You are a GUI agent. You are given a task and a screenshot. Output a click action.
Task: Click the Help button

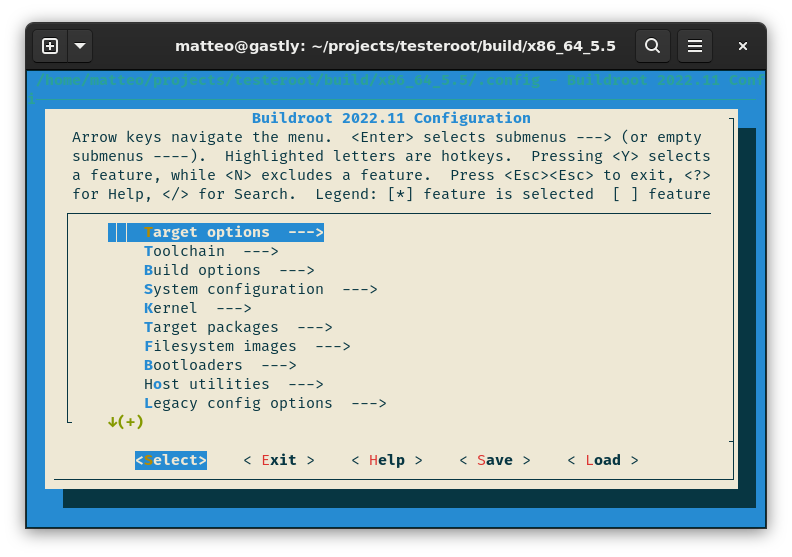point(387,460)
